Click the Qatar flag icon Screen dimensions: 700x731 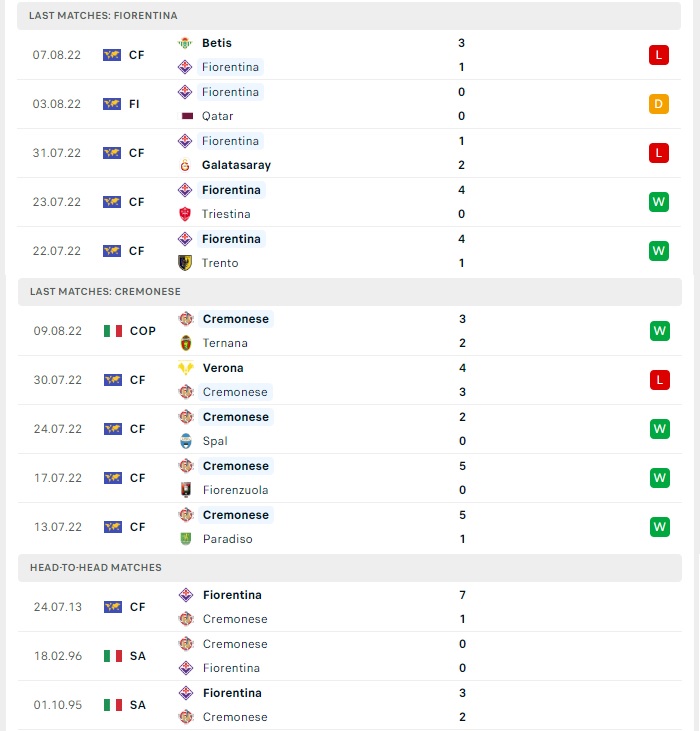[187, 116]
